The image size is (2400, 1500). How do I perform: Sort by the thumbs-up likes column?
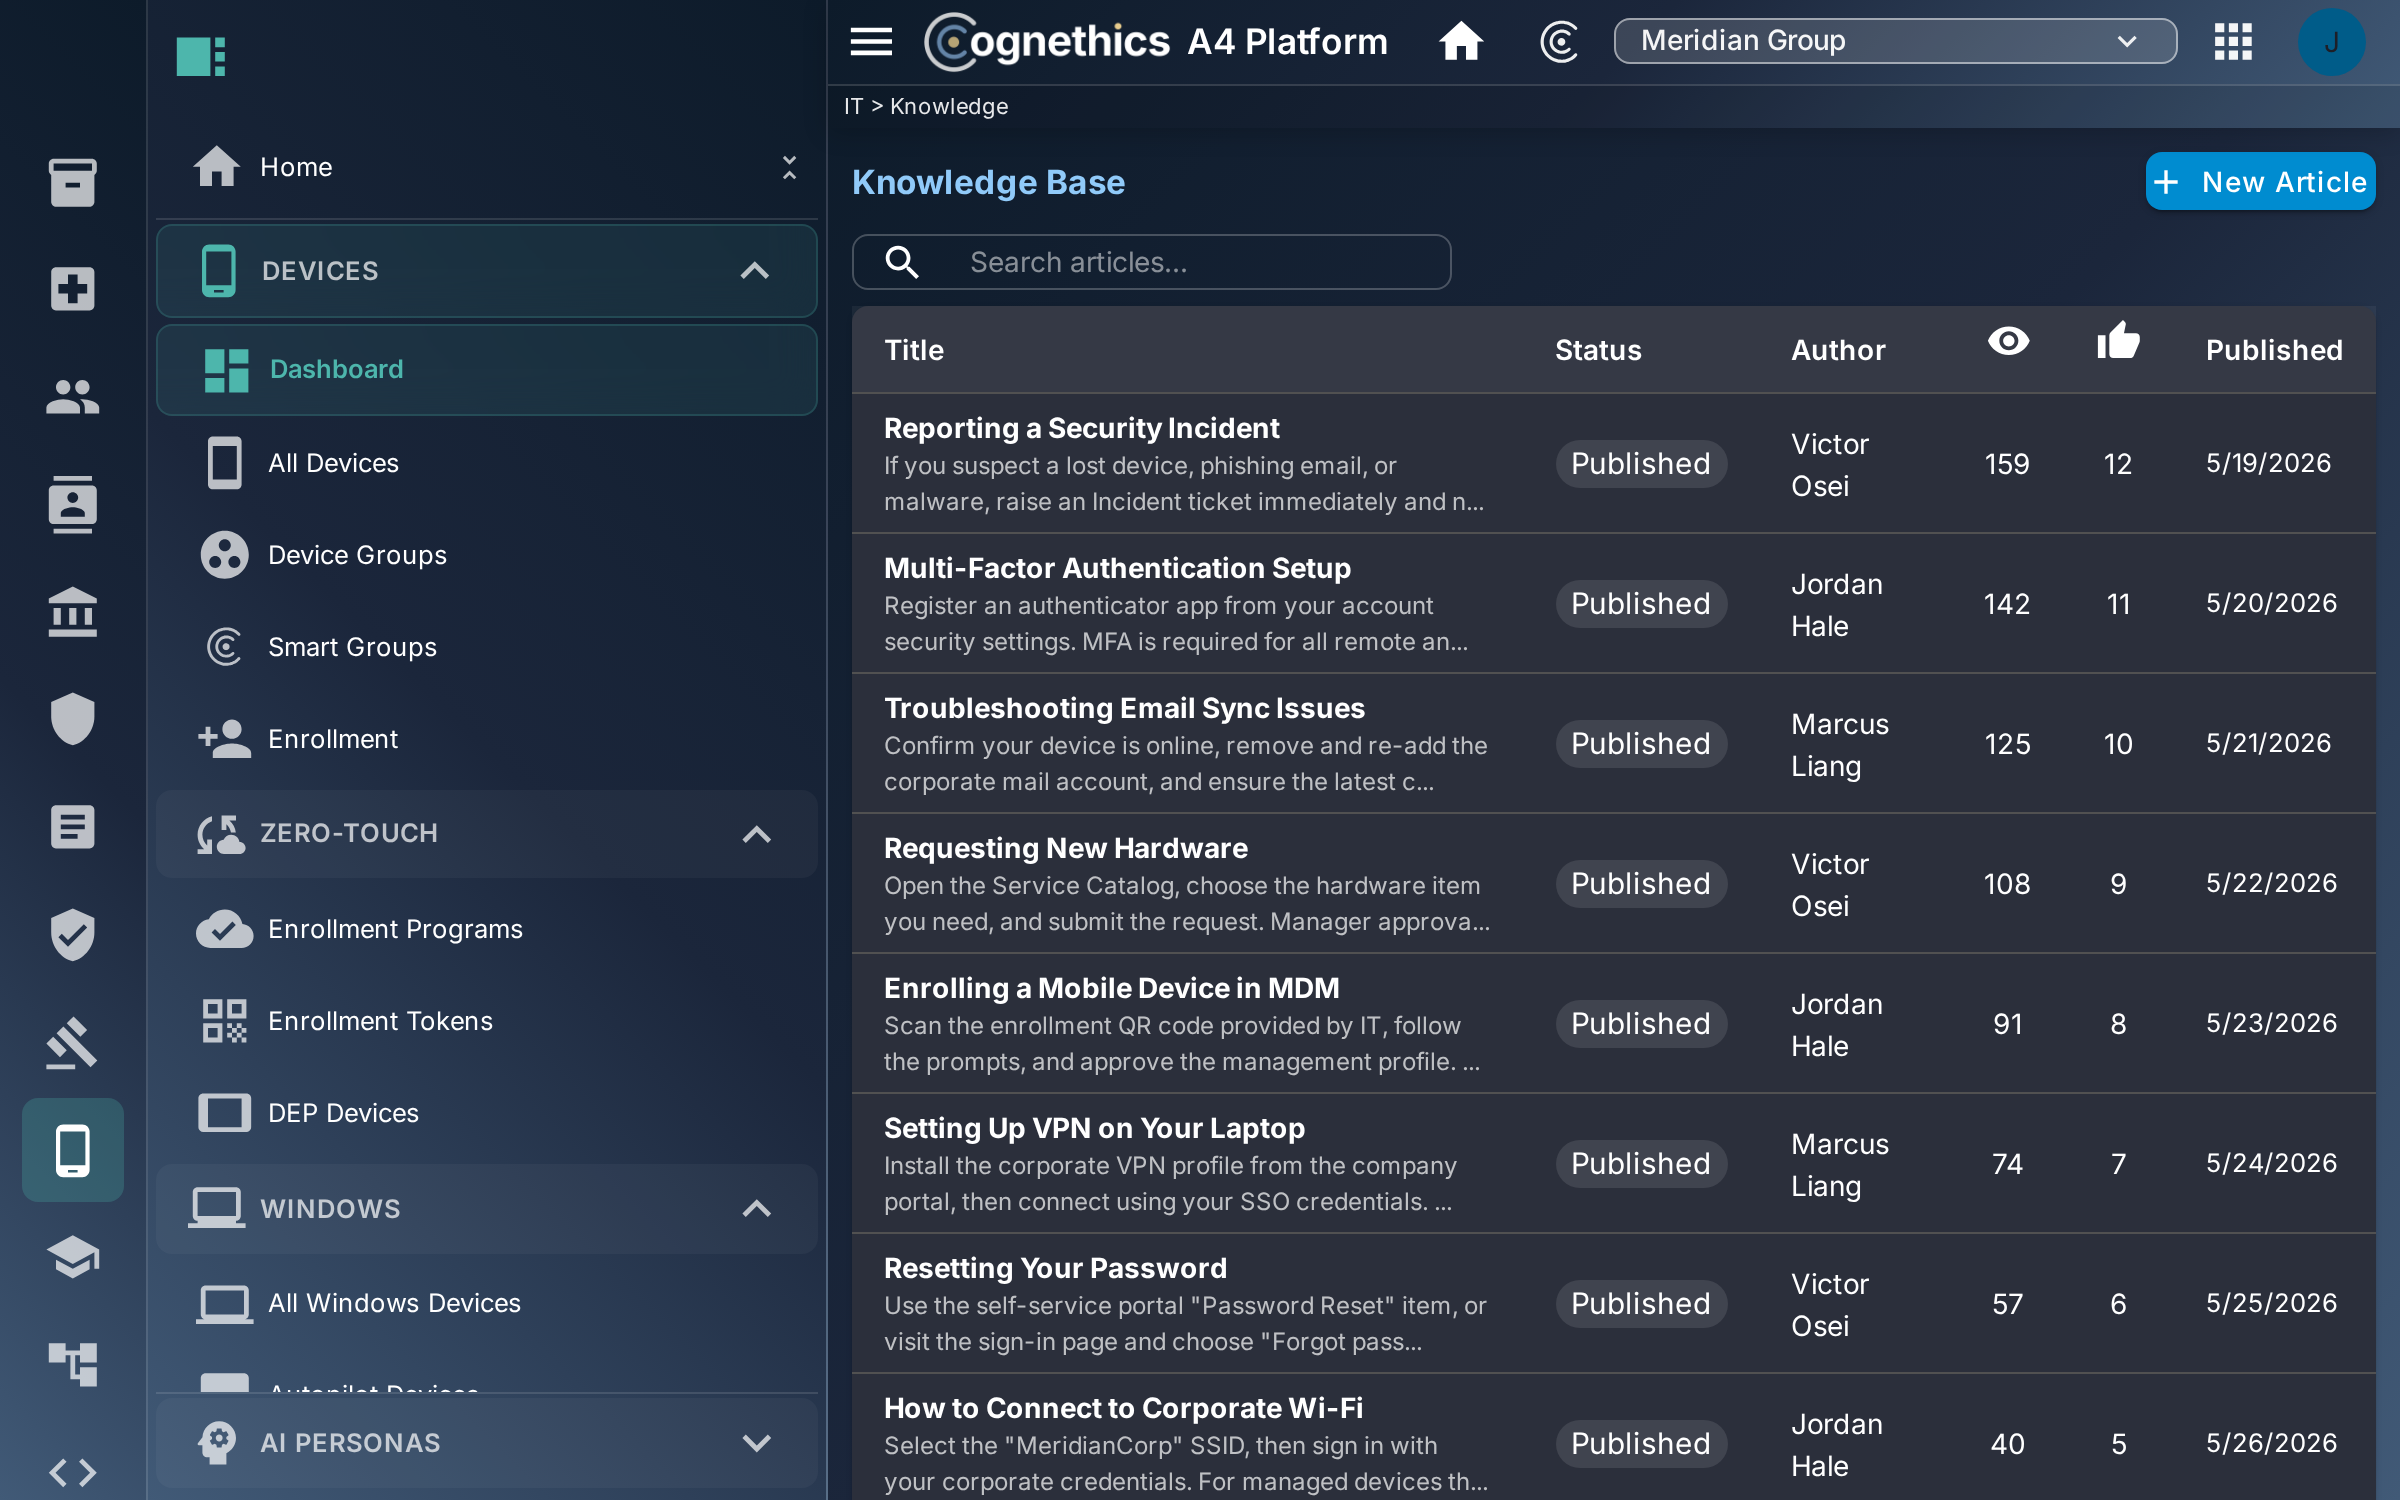(2118, 340)
